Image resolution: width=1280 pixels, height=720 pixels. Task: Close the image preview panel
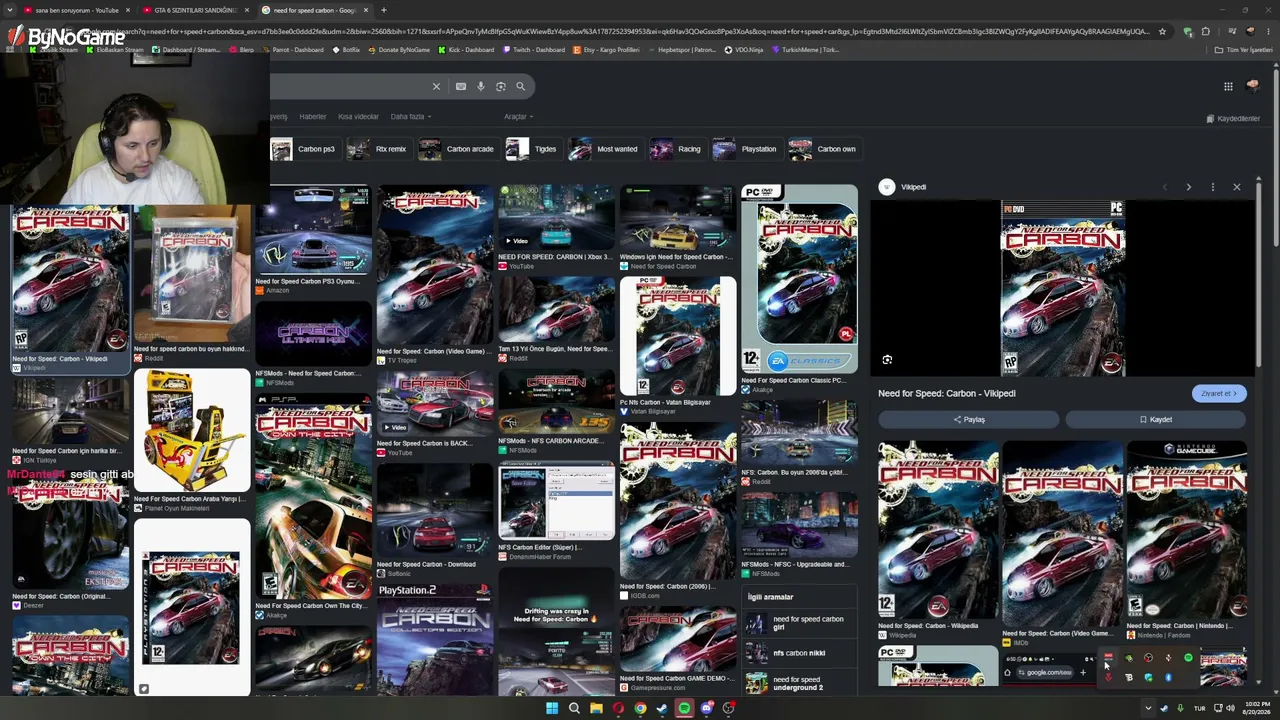point(1237,187)
